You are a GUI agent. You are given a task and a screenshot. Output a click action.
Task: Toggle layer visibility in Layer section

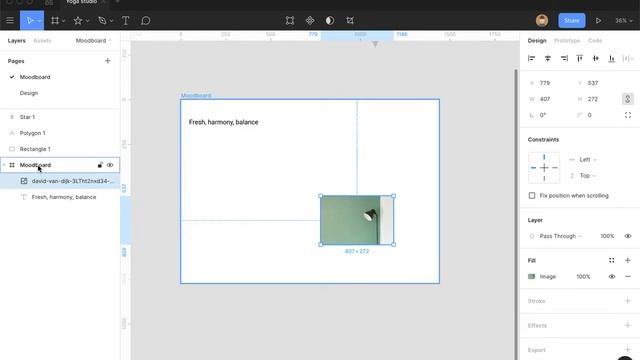[x=628, y=236]
